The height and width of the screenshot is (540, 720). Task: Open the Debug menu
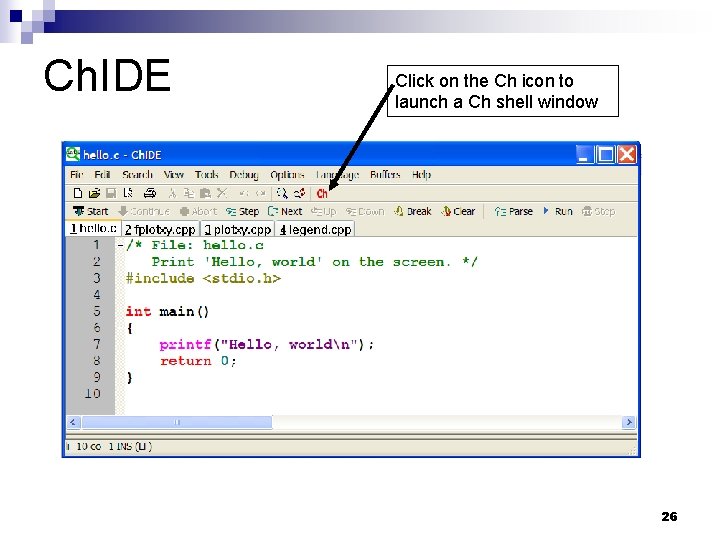coord(244,174)
